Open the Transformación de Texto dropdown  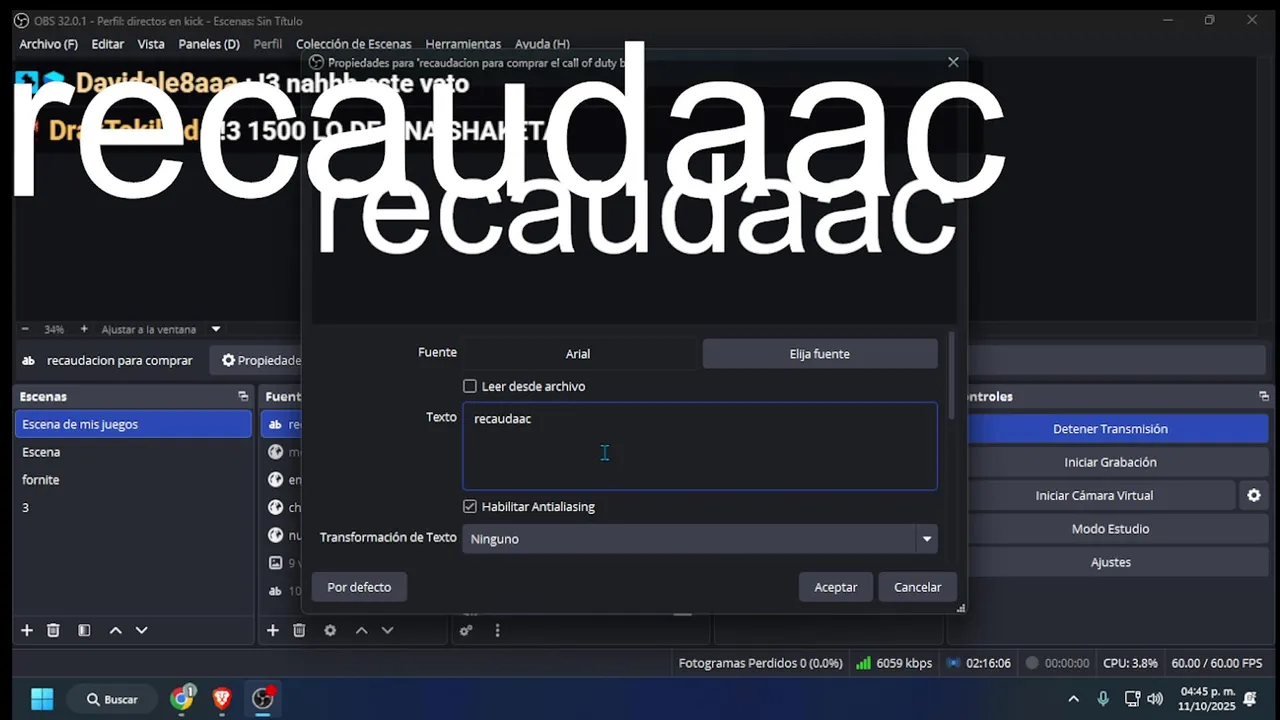tap(700, 539)
